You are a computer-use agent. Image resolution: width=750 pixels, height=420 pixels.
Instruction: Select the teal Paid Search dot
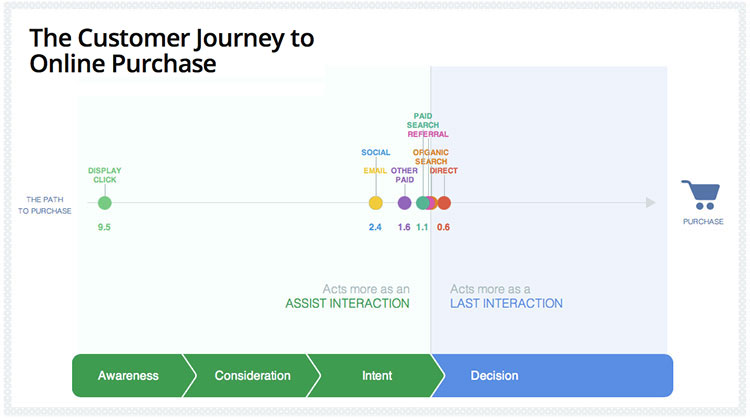[422, 203]
